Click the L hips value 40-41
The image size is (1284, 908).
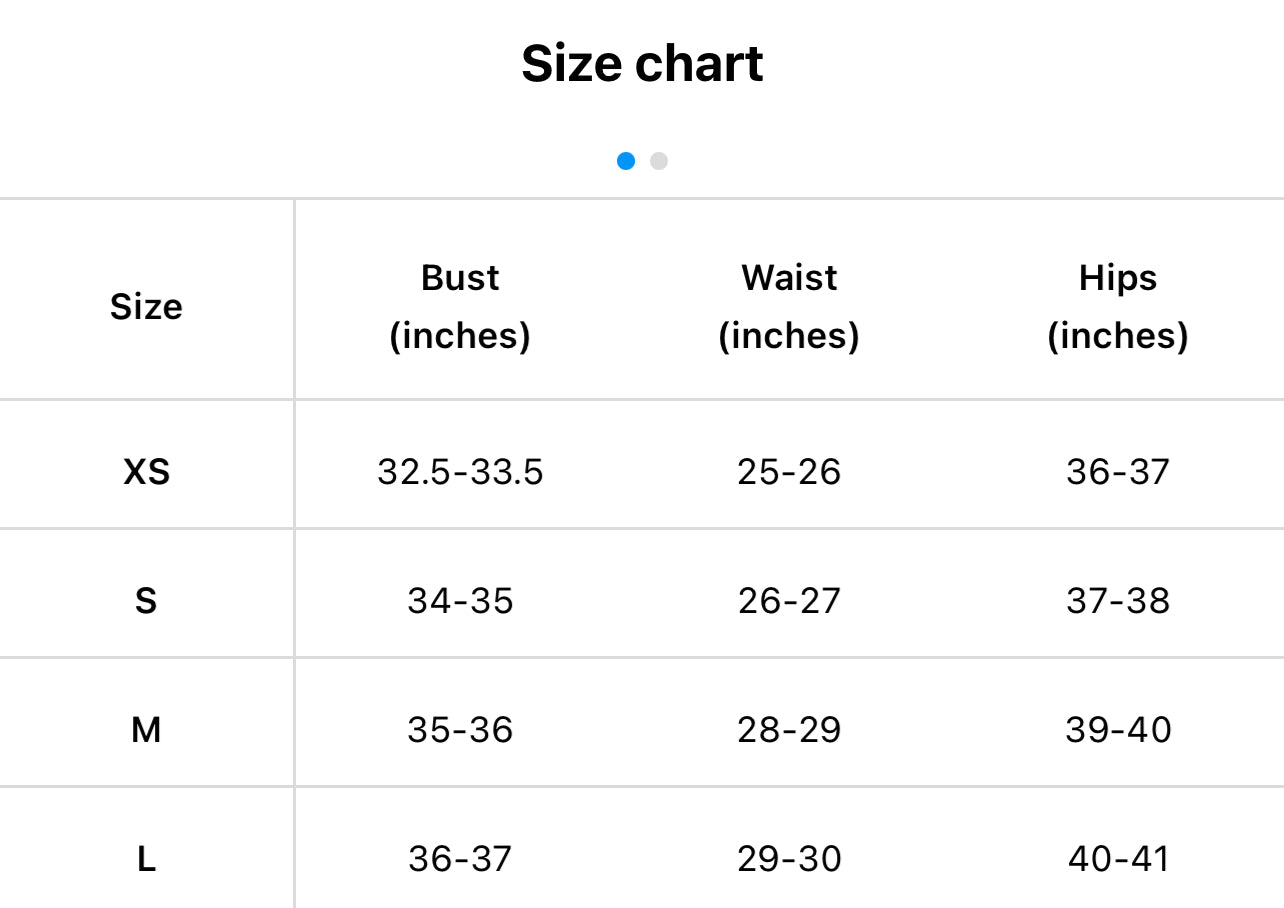tap(1118, 859)
